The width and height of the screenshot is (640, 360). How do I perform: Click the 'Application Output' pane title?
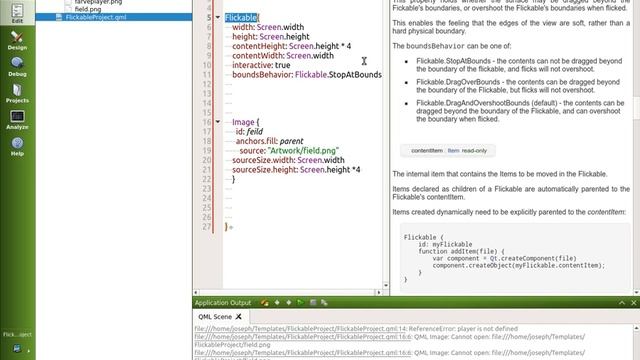223,303
